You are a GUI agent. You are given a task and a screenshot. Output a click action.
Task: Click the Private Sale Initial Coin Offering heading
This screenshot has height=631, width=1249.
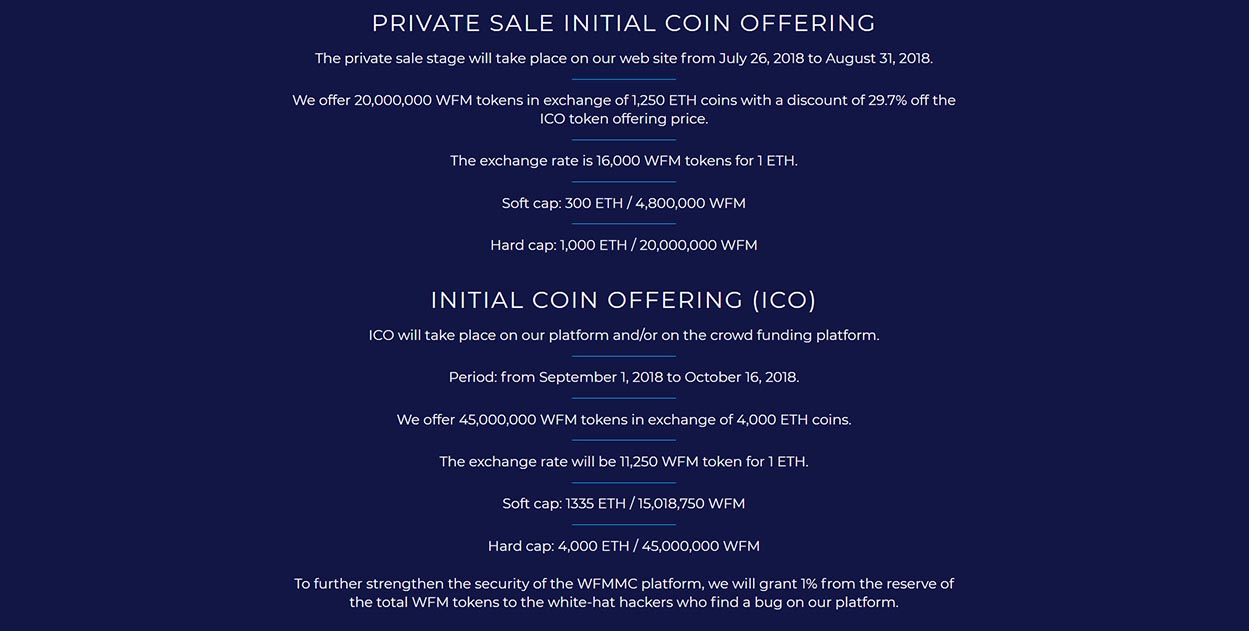click(x=624, y=23)
